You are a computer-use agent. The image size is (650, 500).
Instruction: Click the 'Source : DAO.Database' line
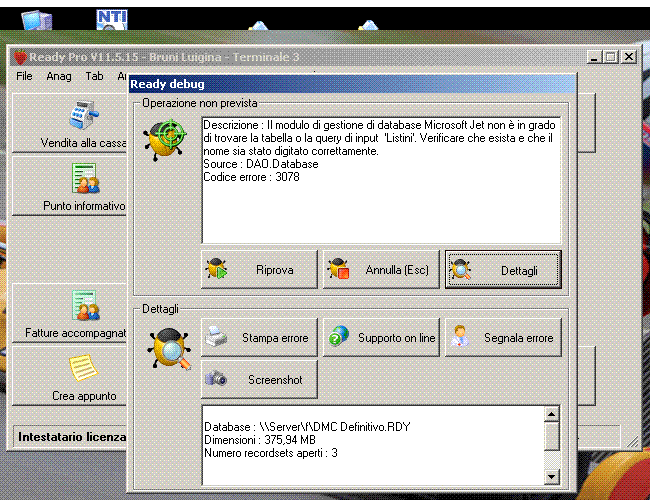click(261, 164)
